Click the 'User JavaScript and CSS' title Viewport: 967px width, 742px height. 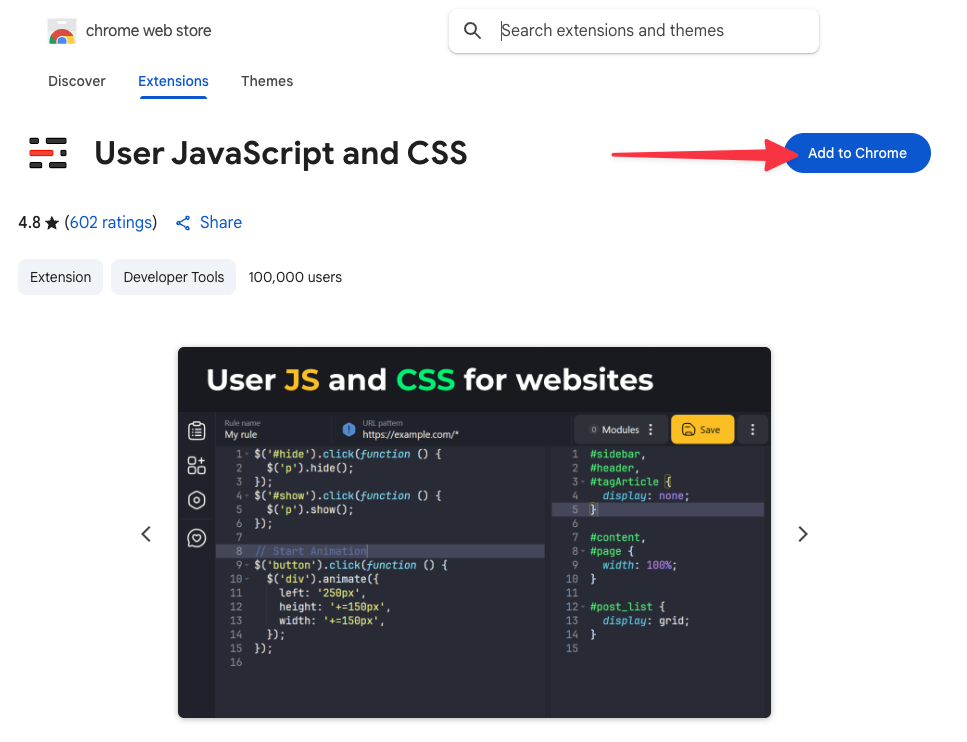click(x=281, y=153)
